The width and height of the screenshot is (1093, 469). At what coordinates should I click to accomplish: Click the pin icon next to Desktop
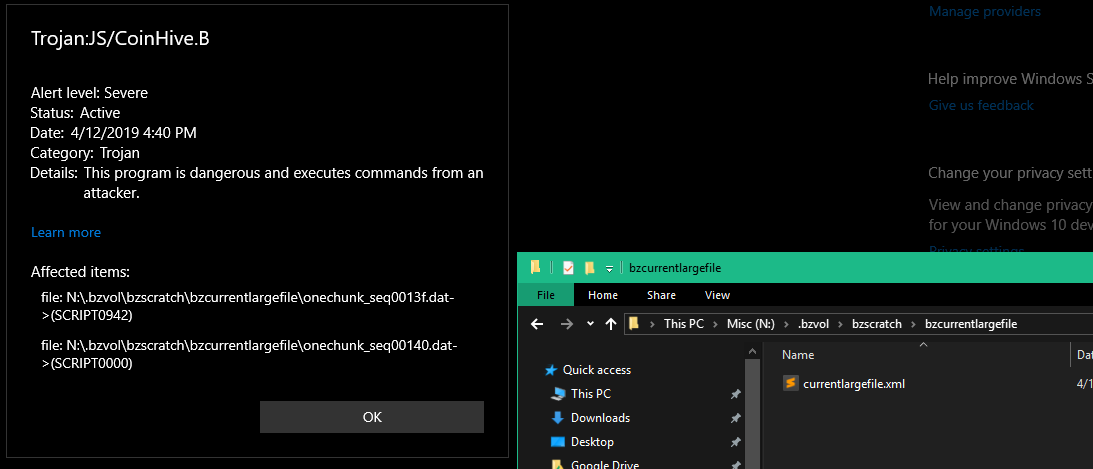click(x=735, y=442)
